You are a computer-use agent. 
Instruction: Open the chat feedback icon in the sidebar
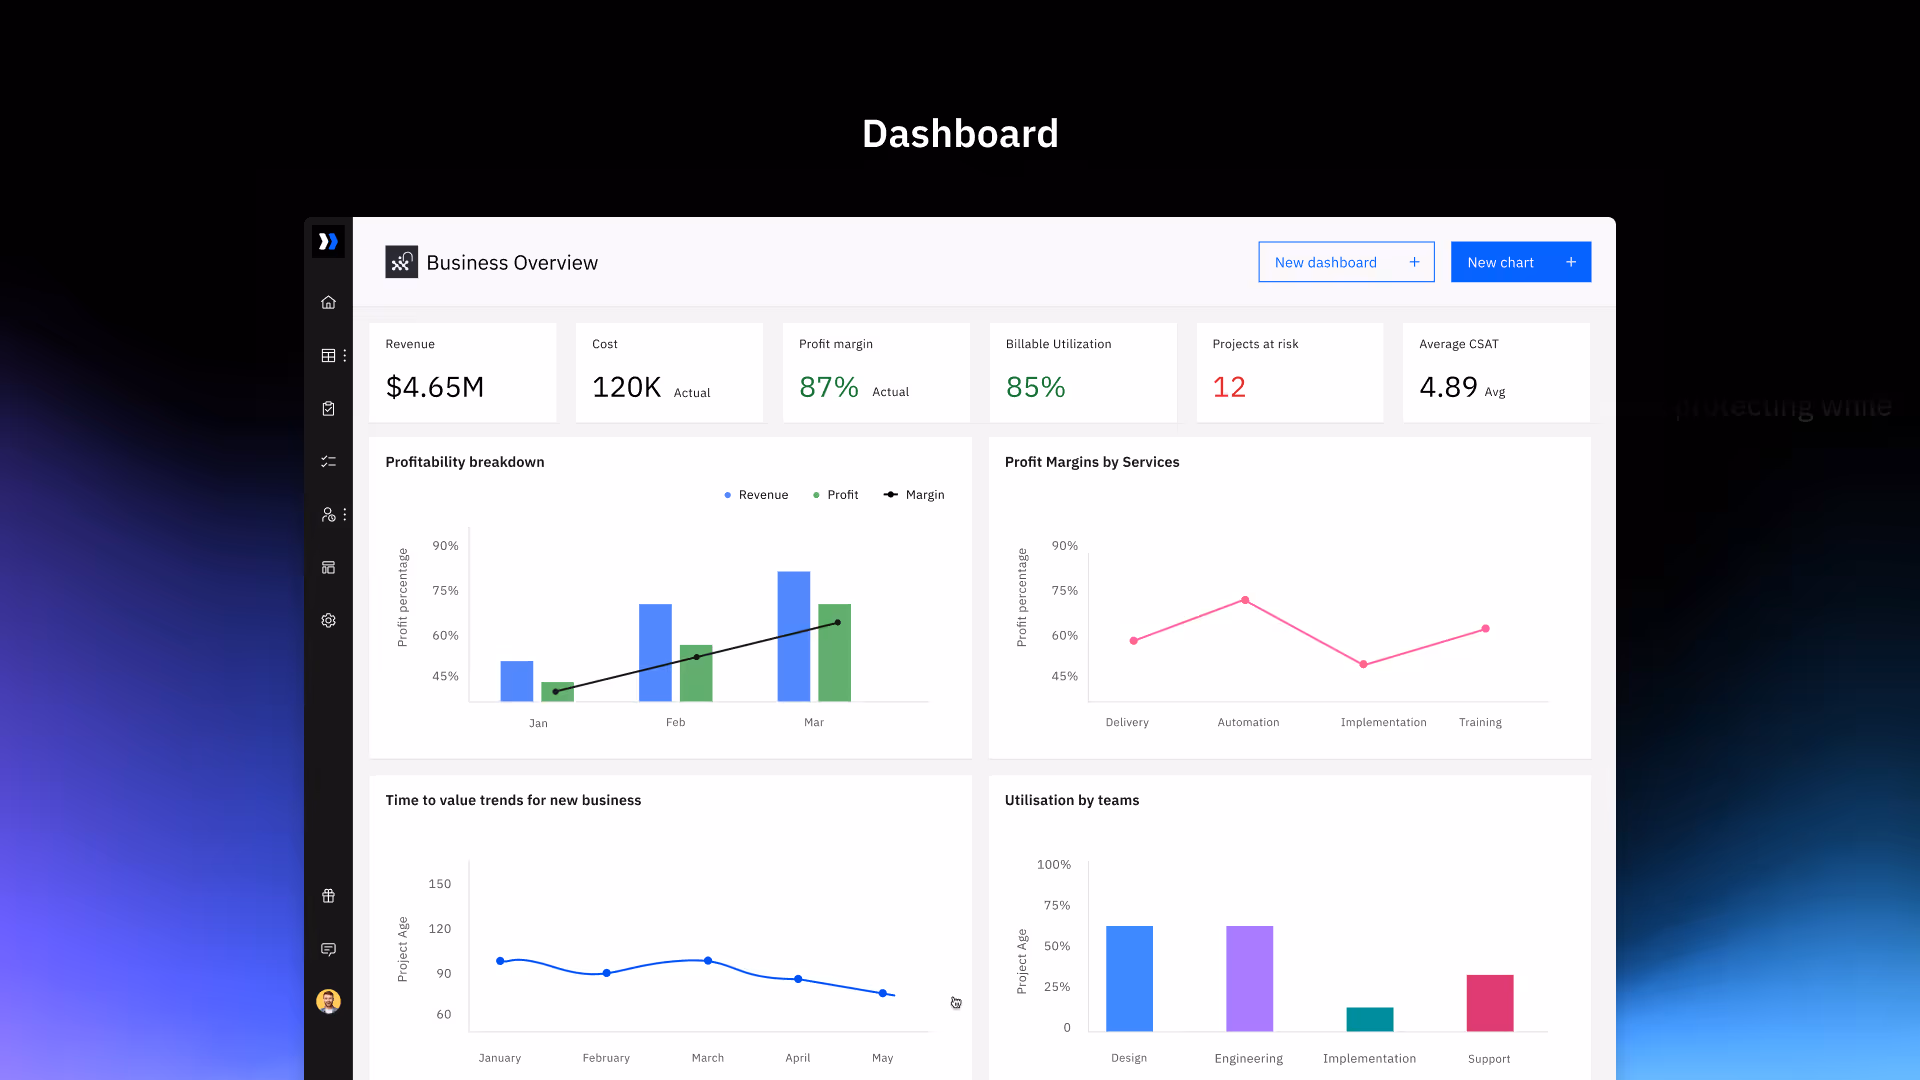tap(328, 949)
